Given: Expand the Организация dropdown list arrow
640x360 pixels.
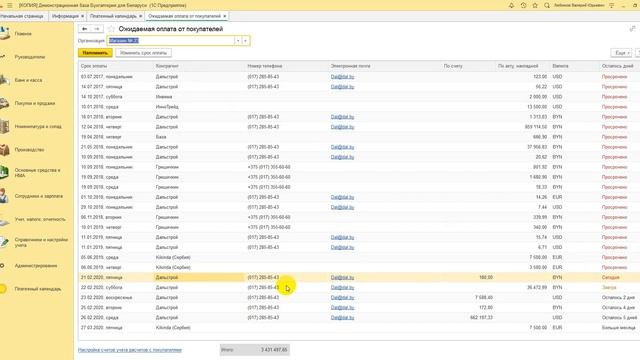Looking at the screenshot, I should coord(238,41).
